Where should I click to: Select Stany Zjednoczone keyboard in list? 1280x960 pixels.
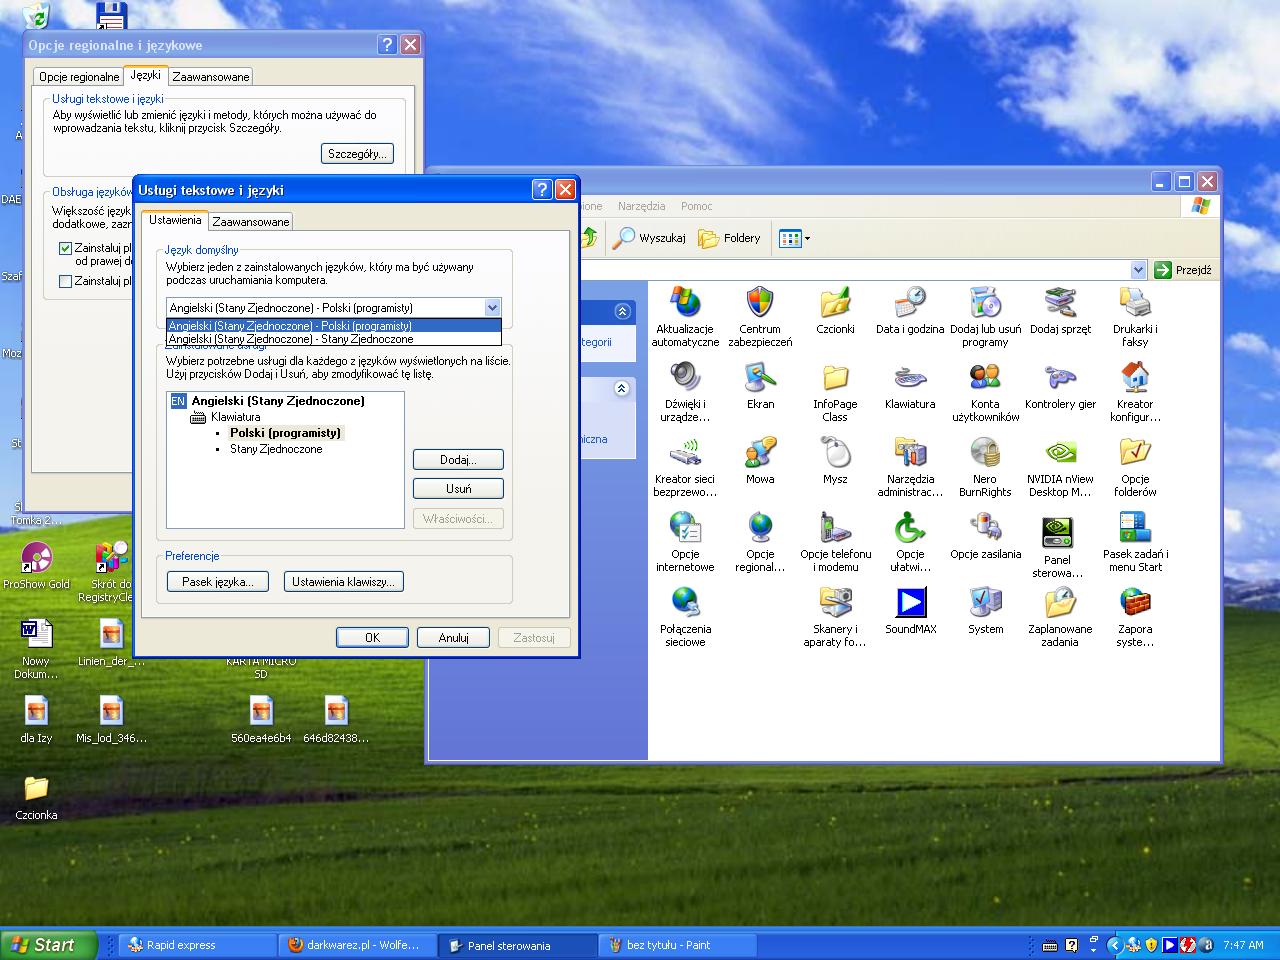pyautogui.click(x=276, y=449)
